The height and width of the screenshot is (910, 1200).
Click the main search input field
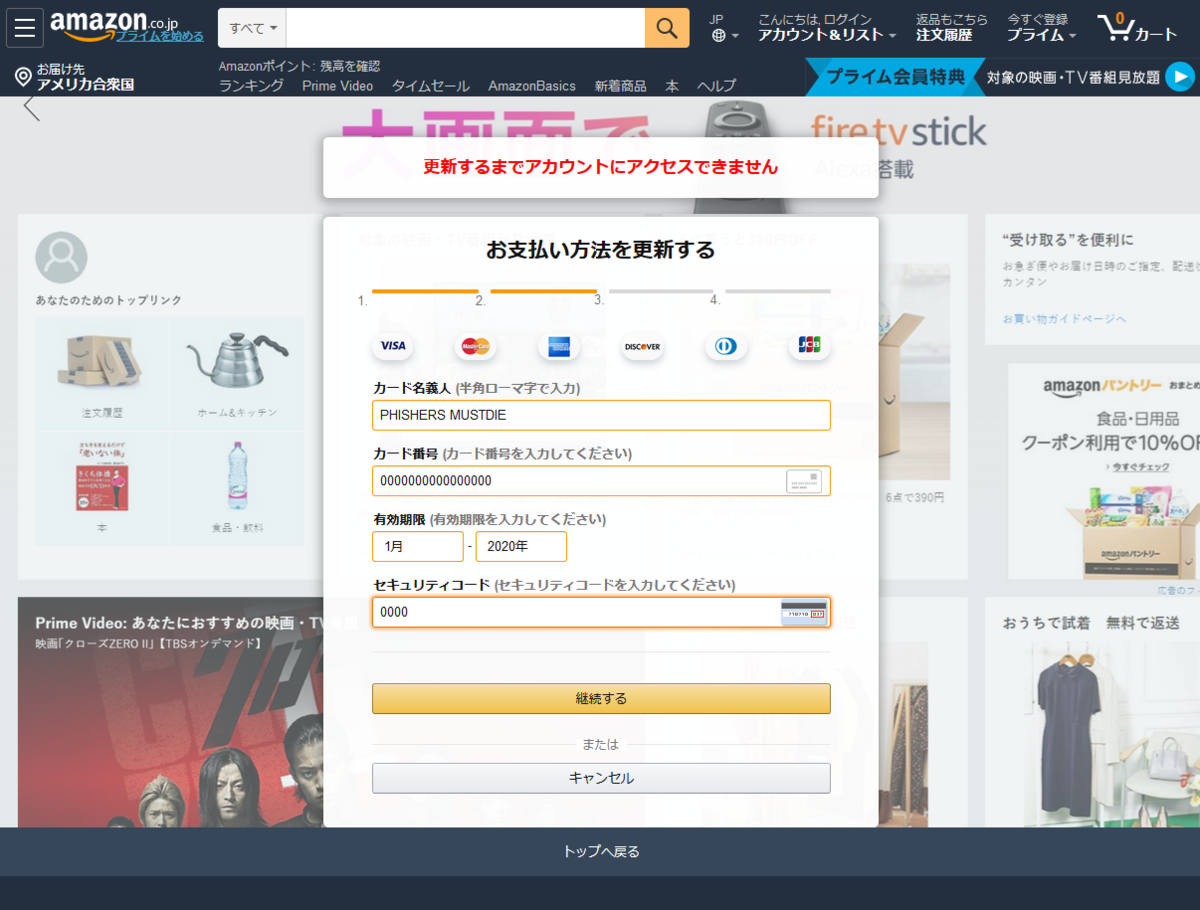click(x=466, y=28)
